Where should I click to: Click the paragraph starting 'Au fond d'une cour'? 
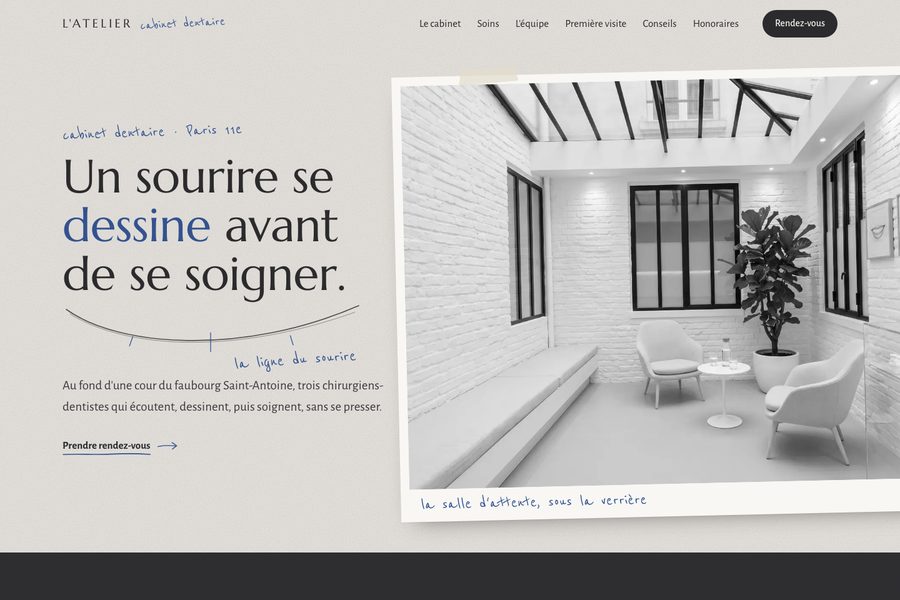tap(223, 396)
